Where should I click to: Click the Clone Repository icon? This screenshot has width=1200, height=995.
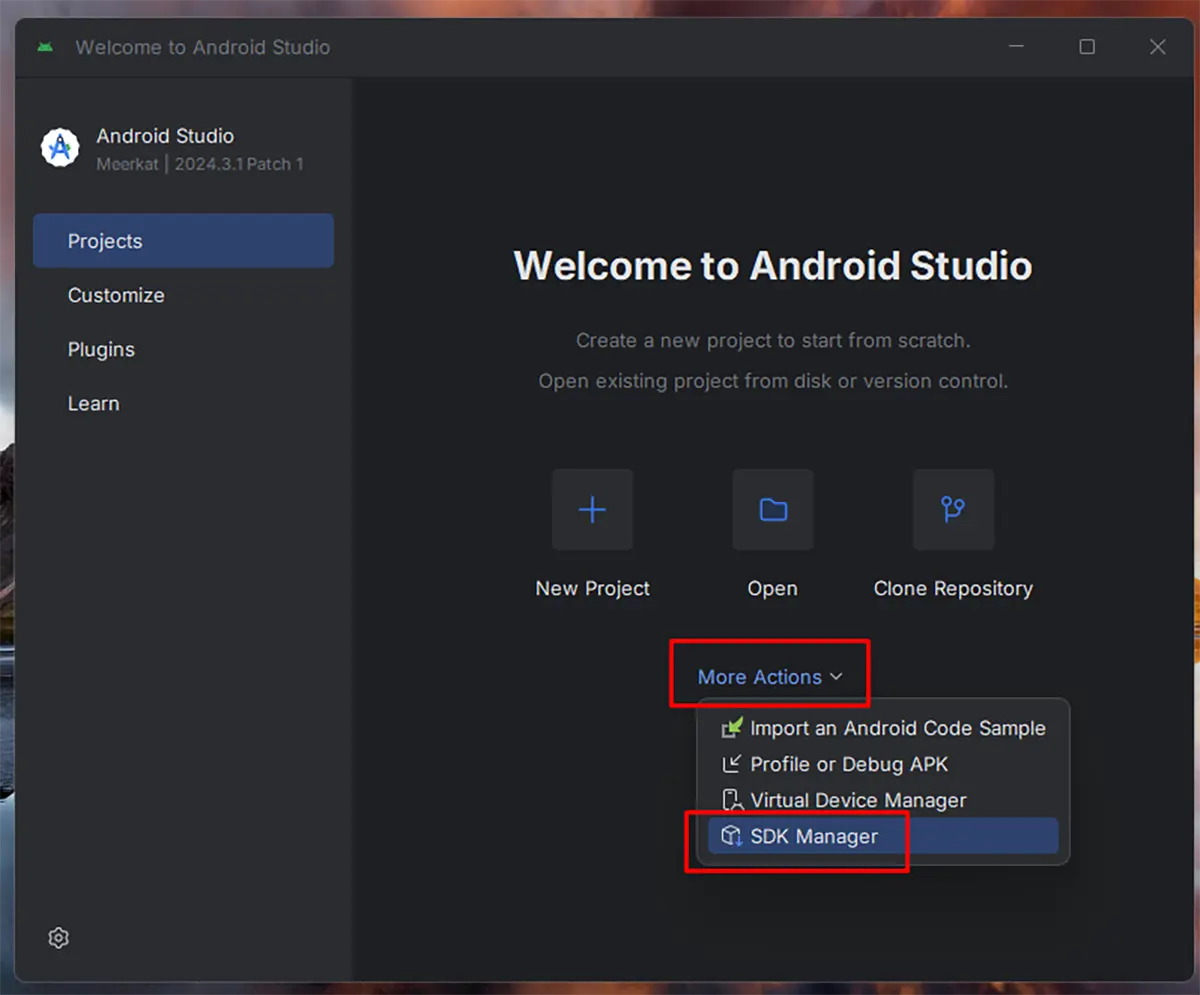point(952,510)
